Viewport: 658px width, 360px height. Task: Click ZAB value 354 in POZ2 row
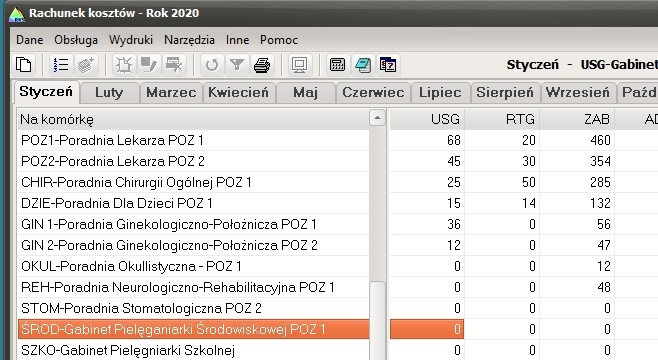point(600,161)
